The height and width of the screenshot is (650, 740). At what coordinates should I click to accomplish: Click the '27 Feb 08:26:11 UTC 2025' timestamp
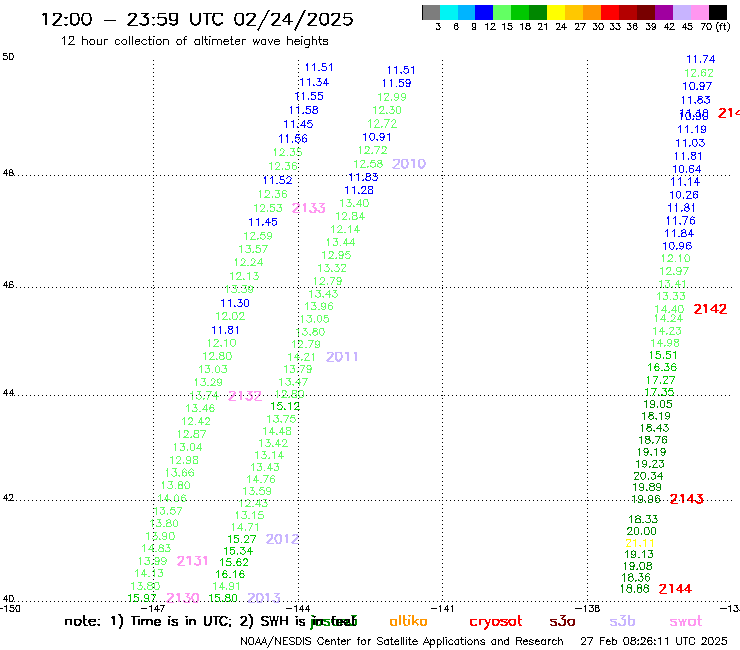[x=654, y=641]
